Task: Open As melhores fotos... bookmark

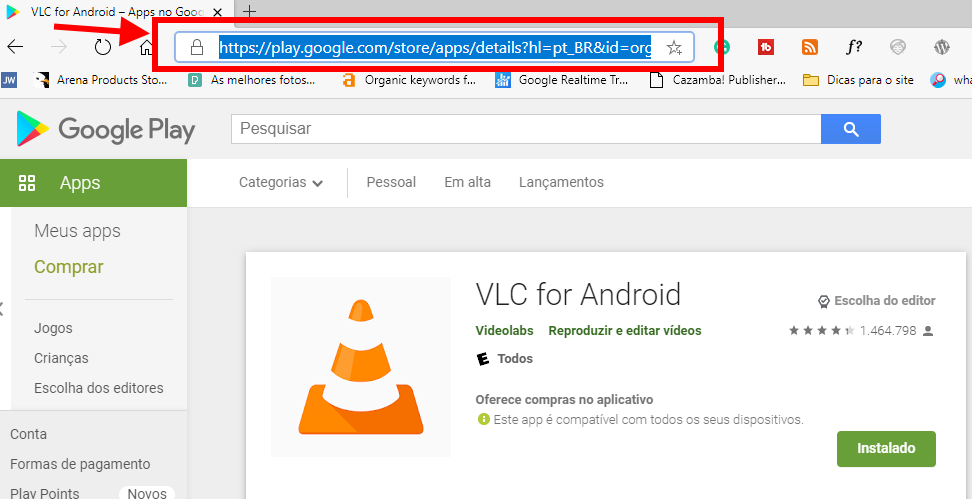Action: click(x=252, y=80)
